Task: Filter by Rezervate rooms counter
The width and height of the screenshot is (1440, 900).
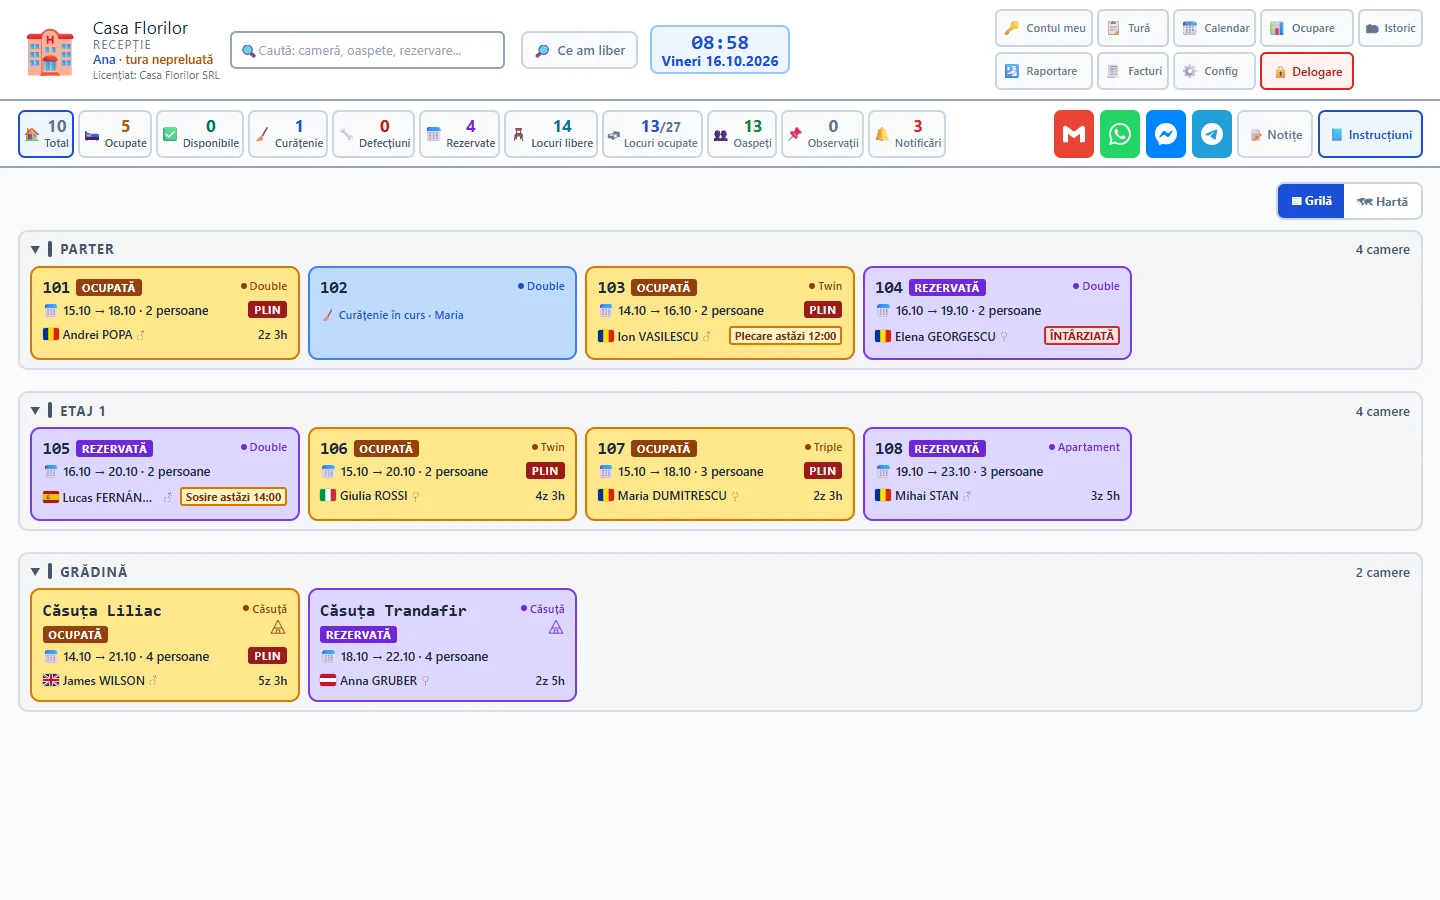Action: coord(460,134)
